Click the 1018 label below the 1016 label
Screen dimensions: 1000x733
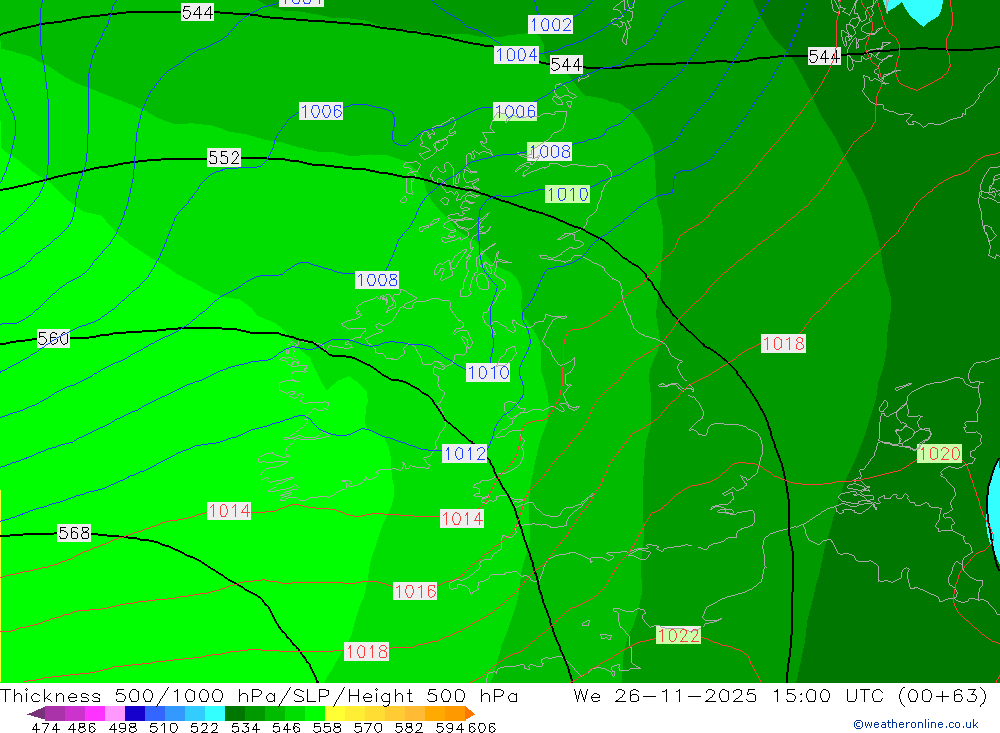[367, 652]
